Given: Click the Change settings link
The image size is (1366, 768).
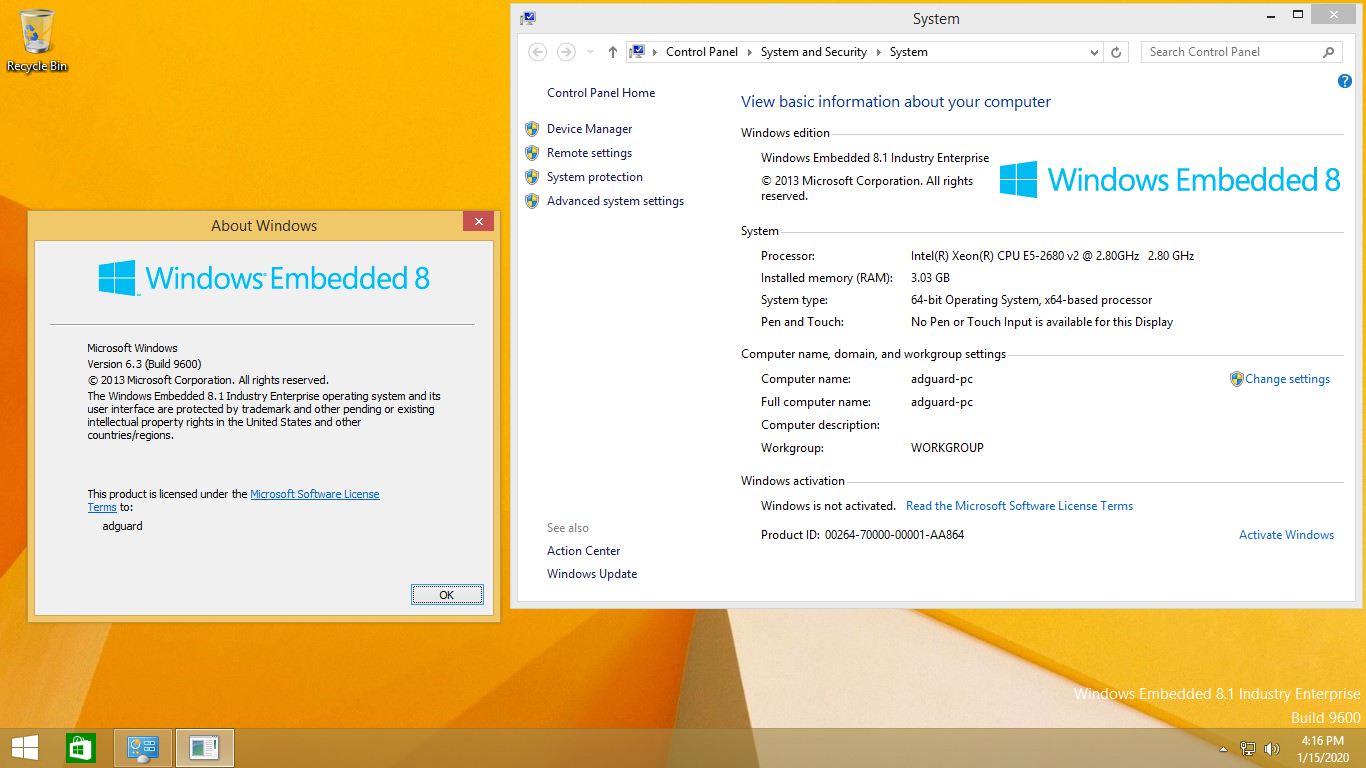Looking at the screenshot, I should [1287, 379].
